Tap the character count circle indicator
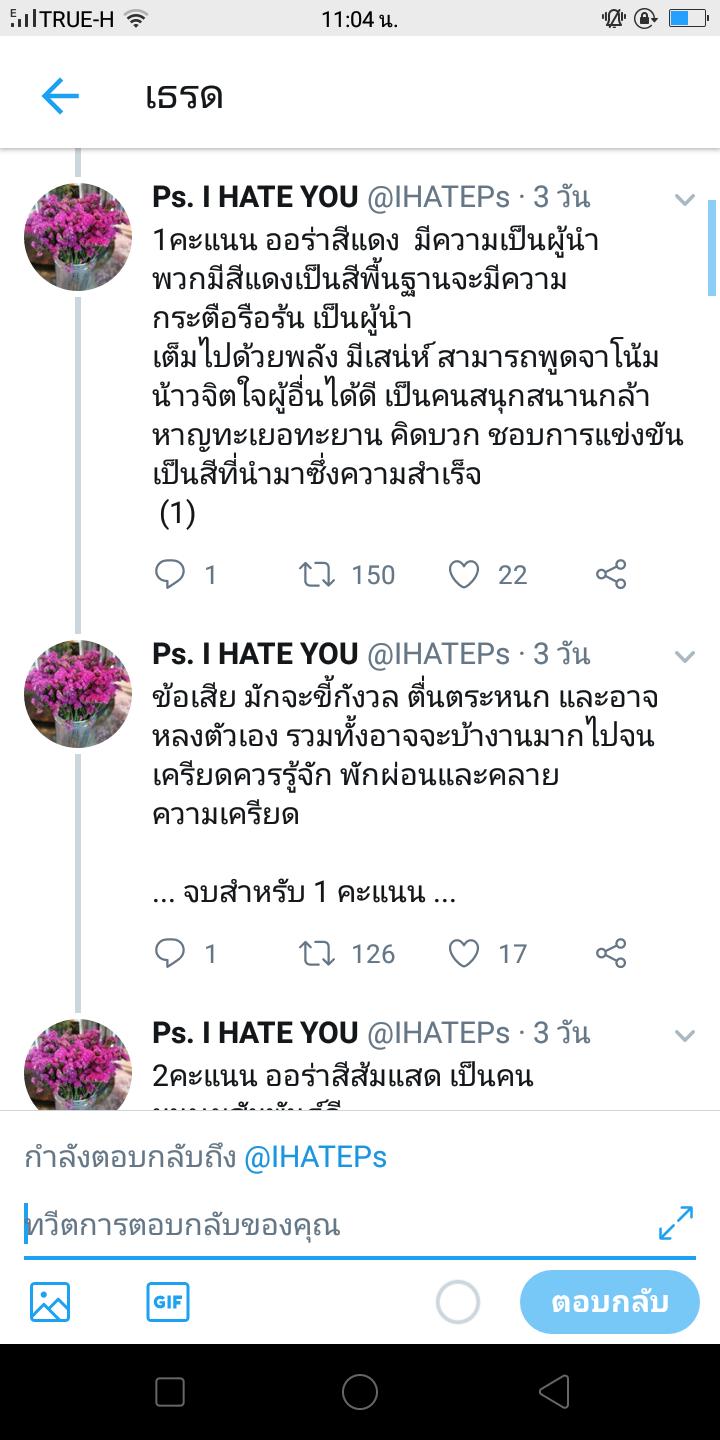720x1440 pixels. [458, 1302]
